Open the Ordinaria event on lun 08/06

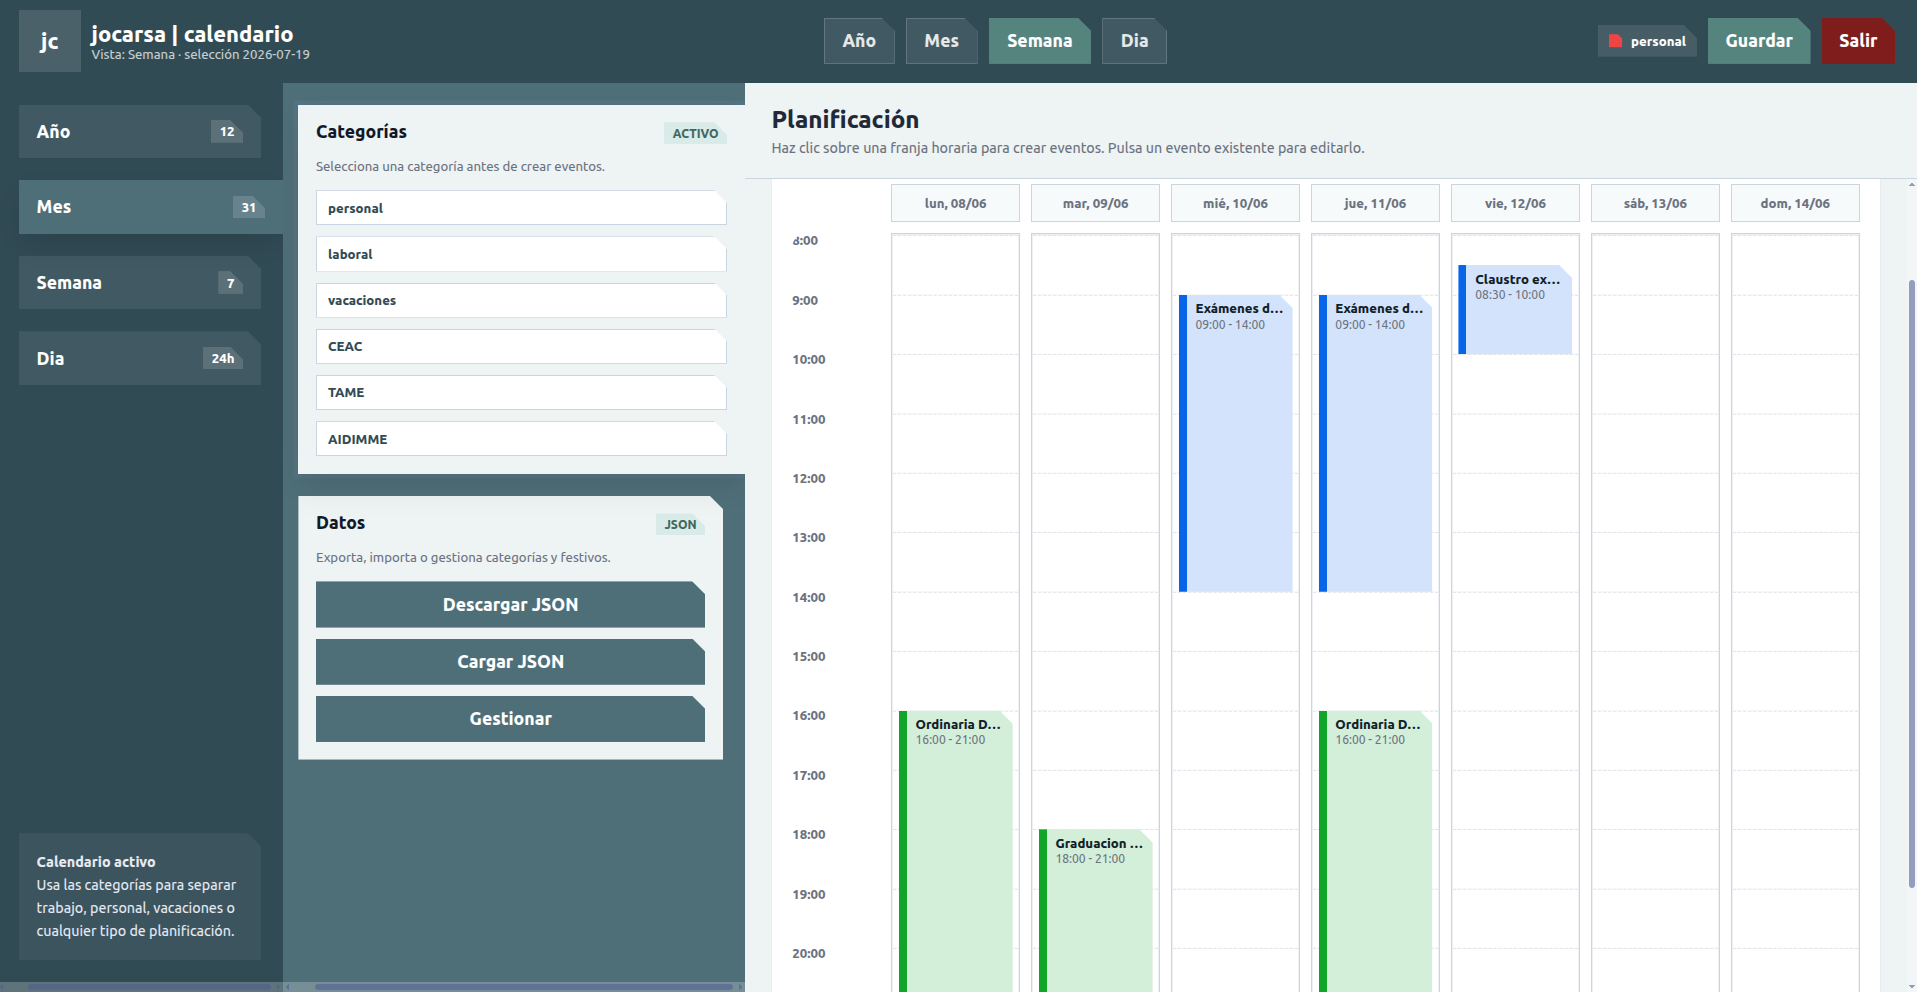pyautogui.click(x=956, y=851)
